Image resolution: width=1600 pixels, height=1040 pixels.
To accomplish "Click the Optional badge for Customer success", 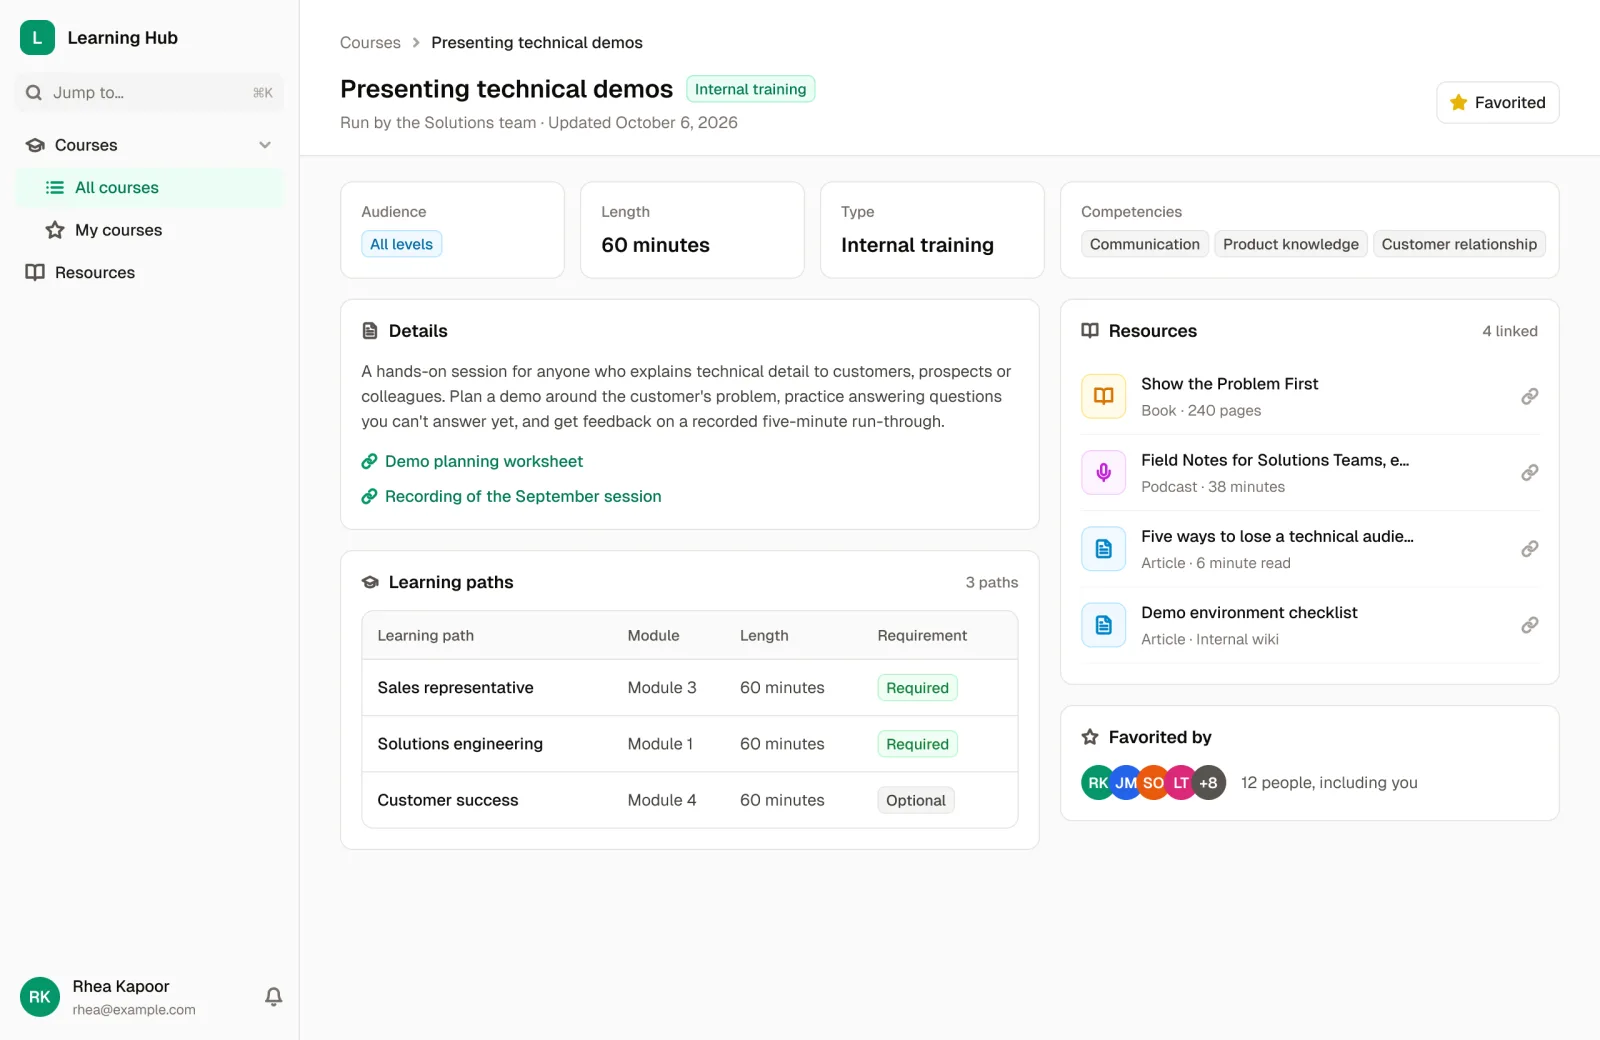I will coord(916,800).
